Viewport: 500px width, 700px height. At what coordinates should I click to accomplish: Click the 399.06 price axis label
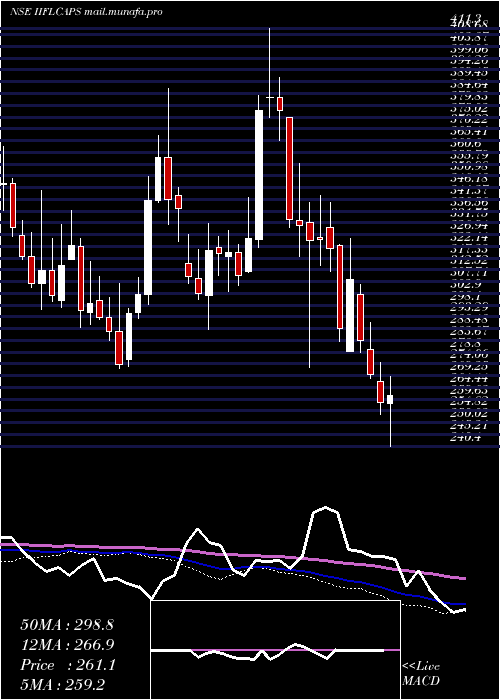tap(469, 50)
